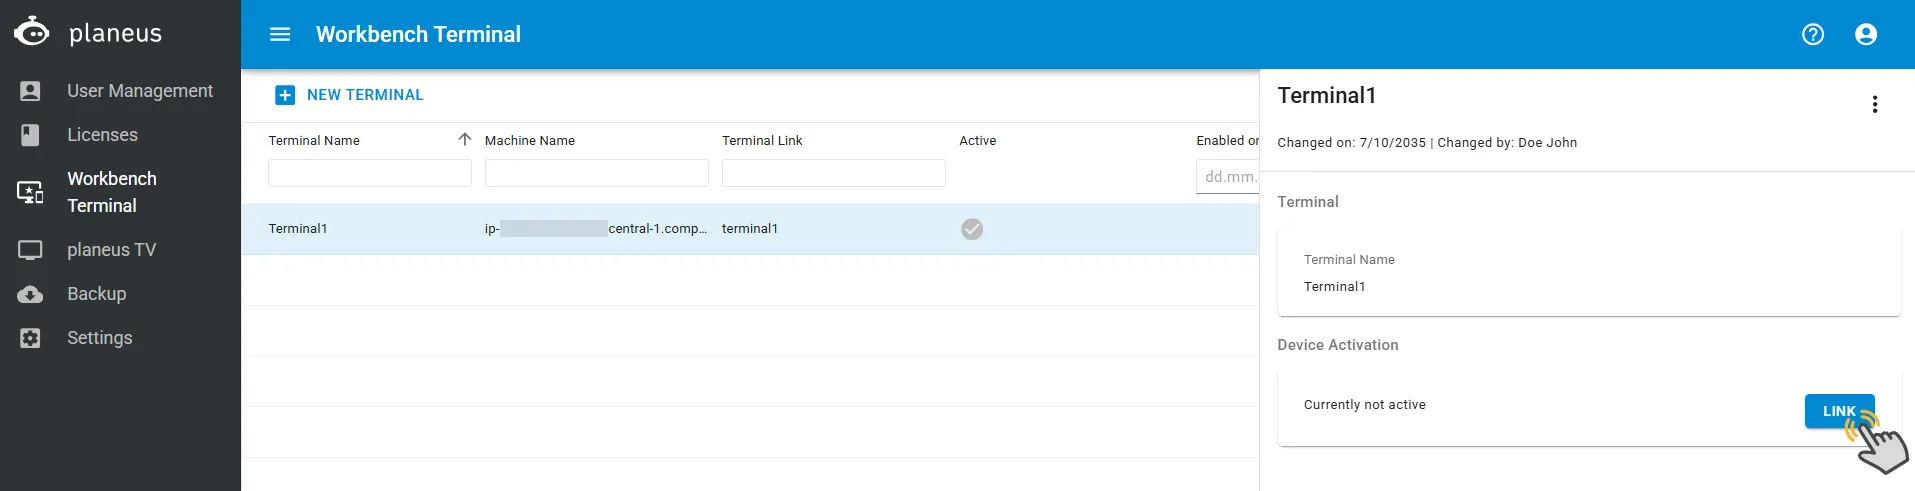
Task: Toggle the Active checkmark for Terminal1
Action: pyautogui.click(x=972, y=229)
